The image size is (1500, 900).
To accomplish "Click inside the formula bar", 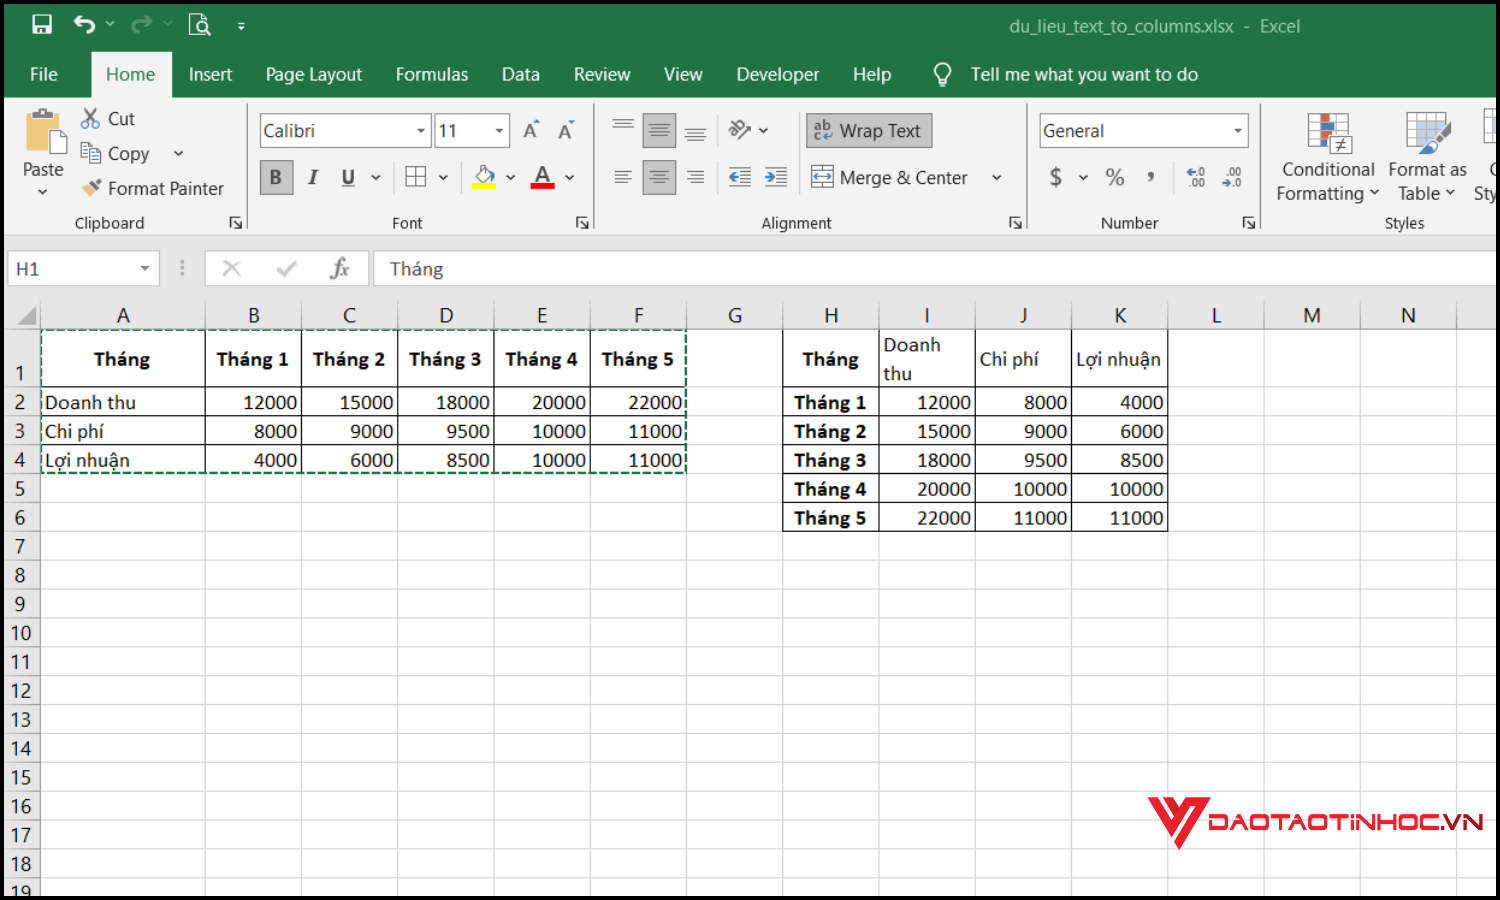I will (x=700, y=268).
